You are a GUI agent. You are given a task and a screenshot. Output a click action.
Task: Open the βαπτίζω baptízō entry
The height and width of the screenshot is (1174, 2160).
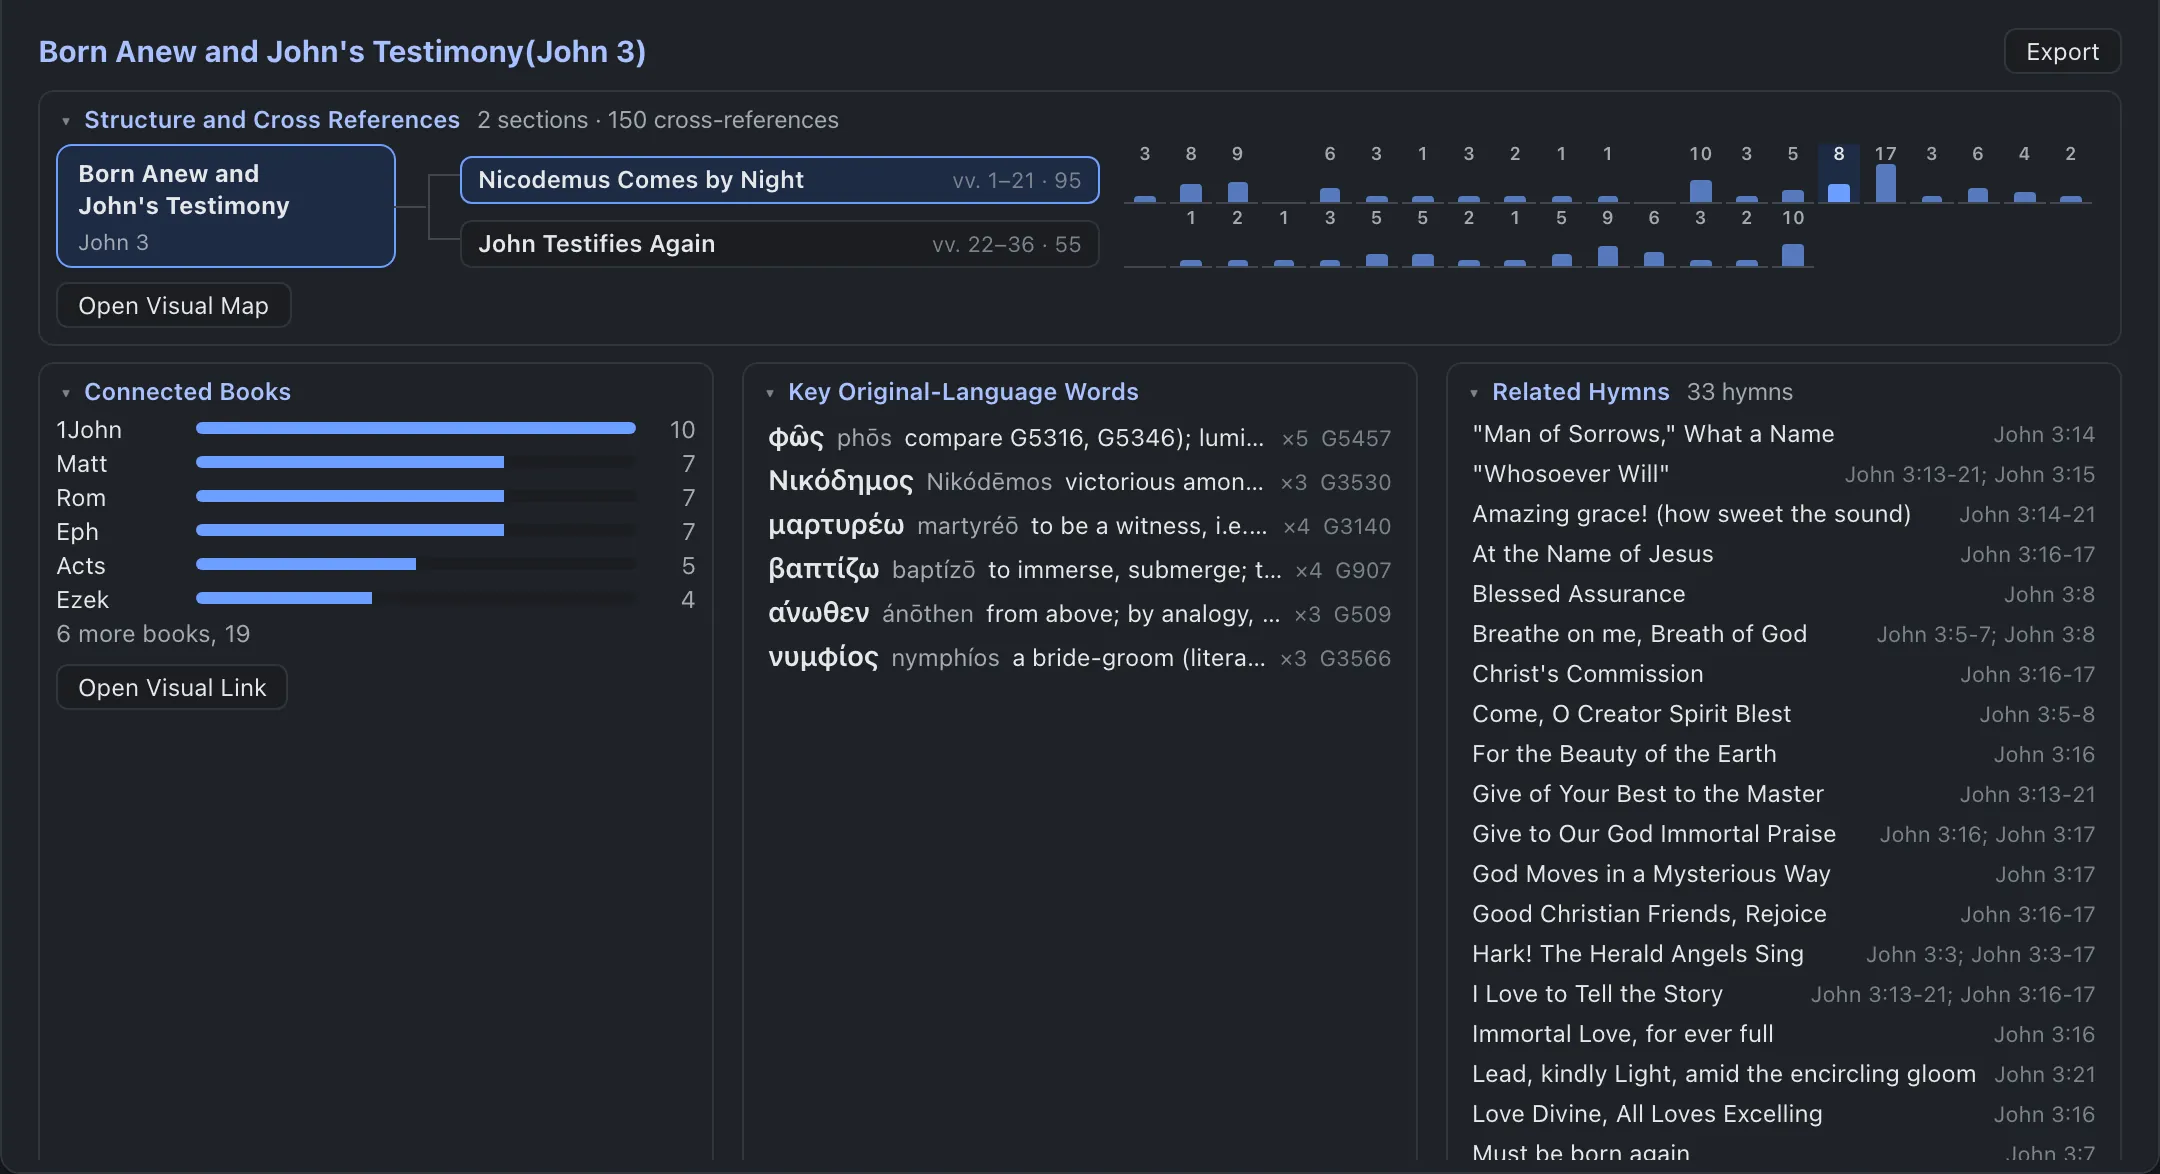click(1080, 570)
